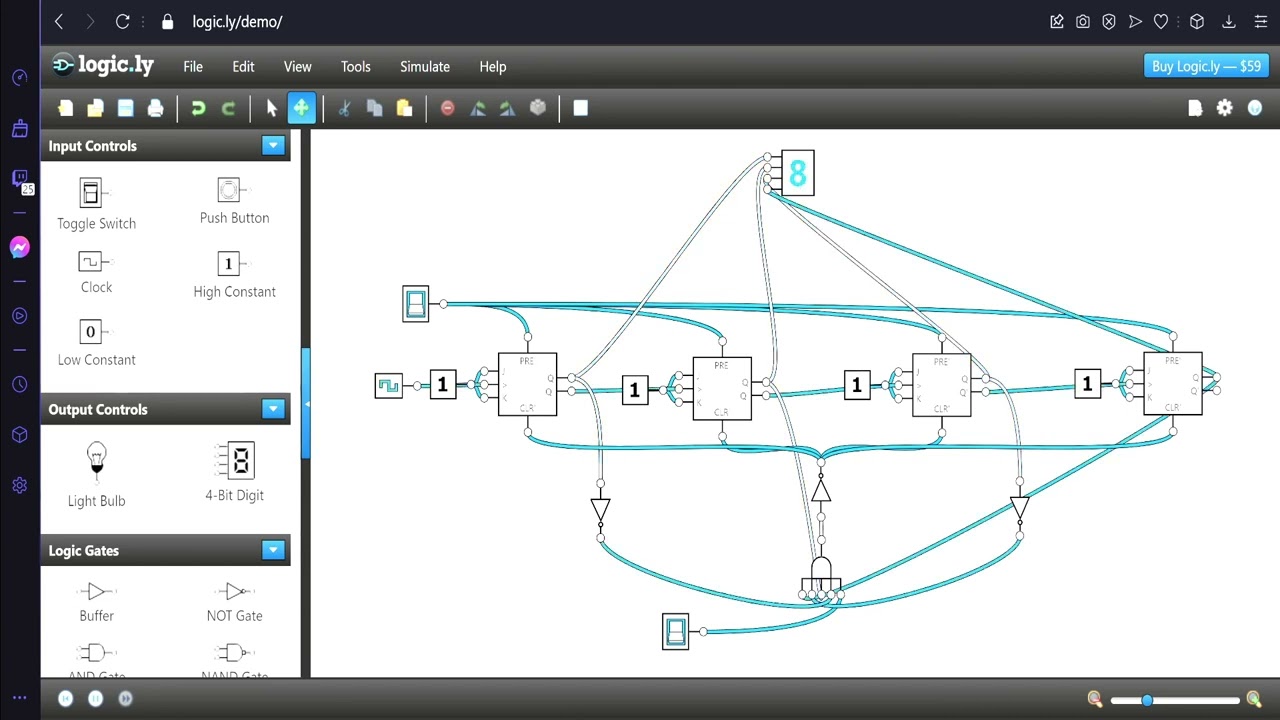1280x720 pixels.
Task: Collapse the Logic Gates panel
Action: 273,550
